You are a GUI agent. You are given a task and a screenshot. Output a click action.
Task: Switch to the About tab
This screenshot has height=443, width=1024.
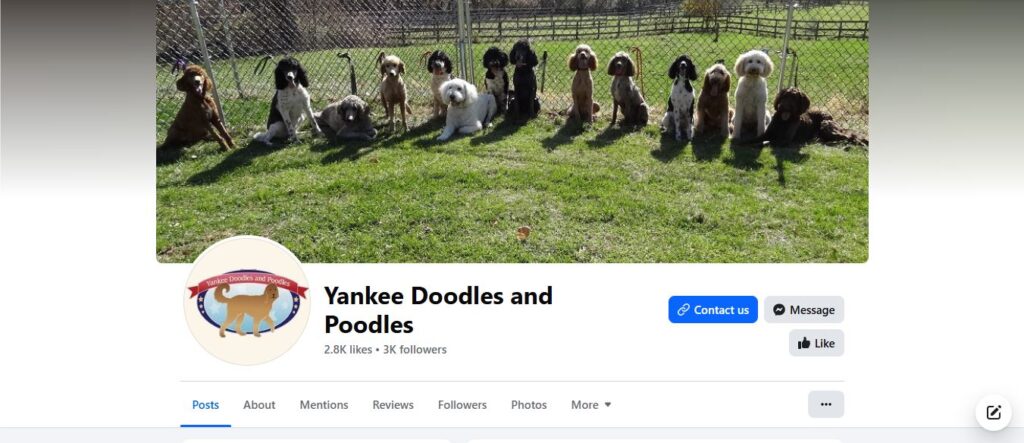coord(259,405)
